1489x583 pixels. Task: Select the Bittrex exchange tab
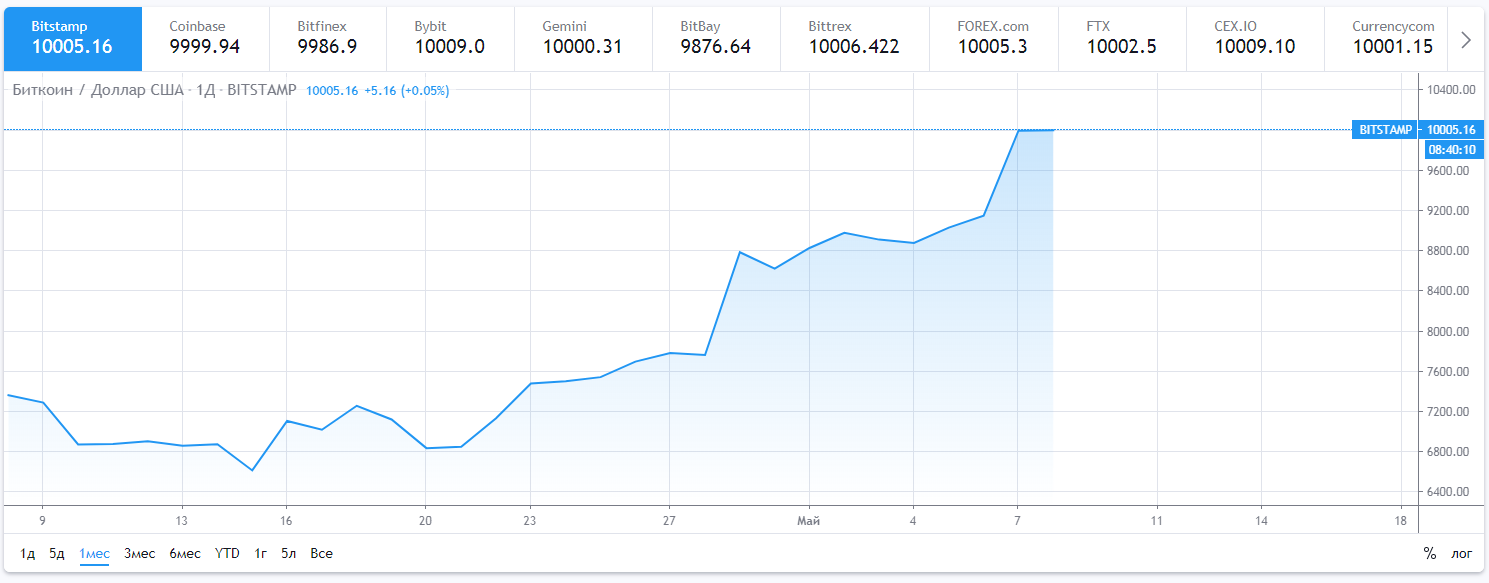[854, 37]
